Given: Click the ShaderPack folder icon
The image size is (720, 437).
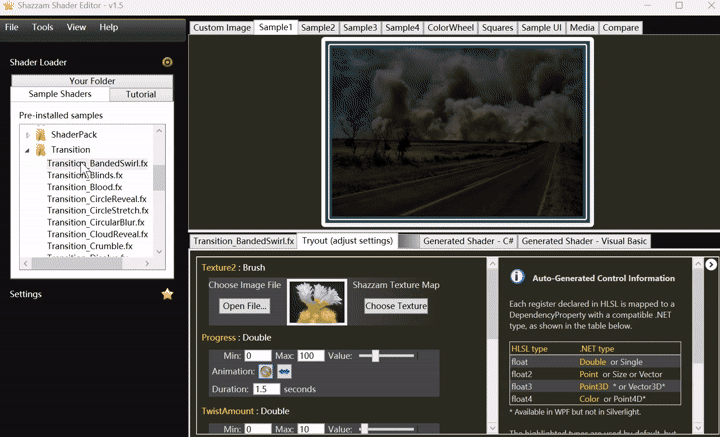Looking at the screenshot, I should point(41,134).
